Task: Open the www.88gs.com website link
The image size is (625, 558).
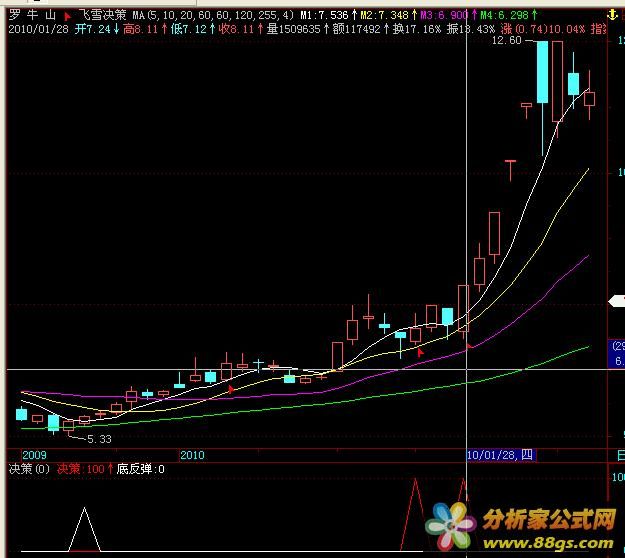Action: click(548, 544)
